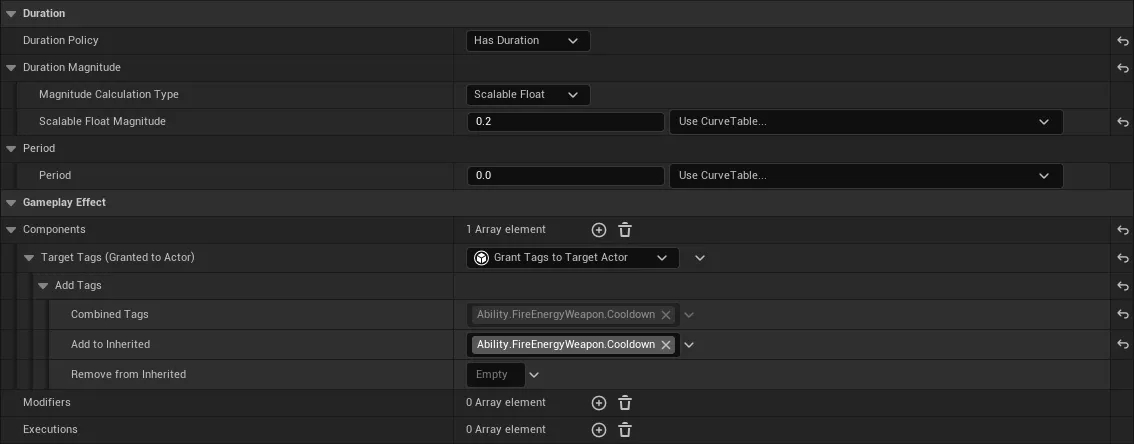Reset Components to default
Image resolution: width=1134 pixels, height=444 pixels.
(1122, 230)
